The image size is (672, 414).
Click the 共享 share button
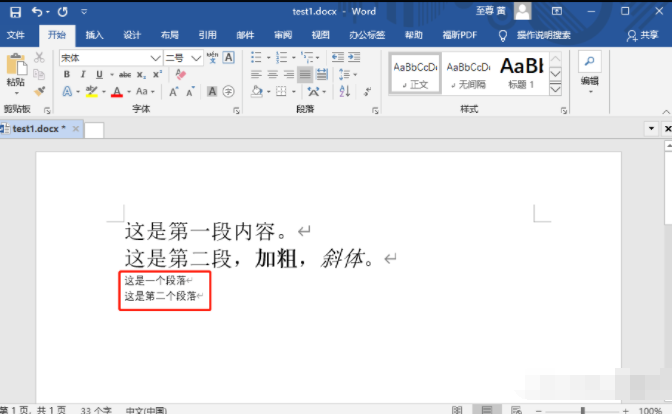[642, 35]
